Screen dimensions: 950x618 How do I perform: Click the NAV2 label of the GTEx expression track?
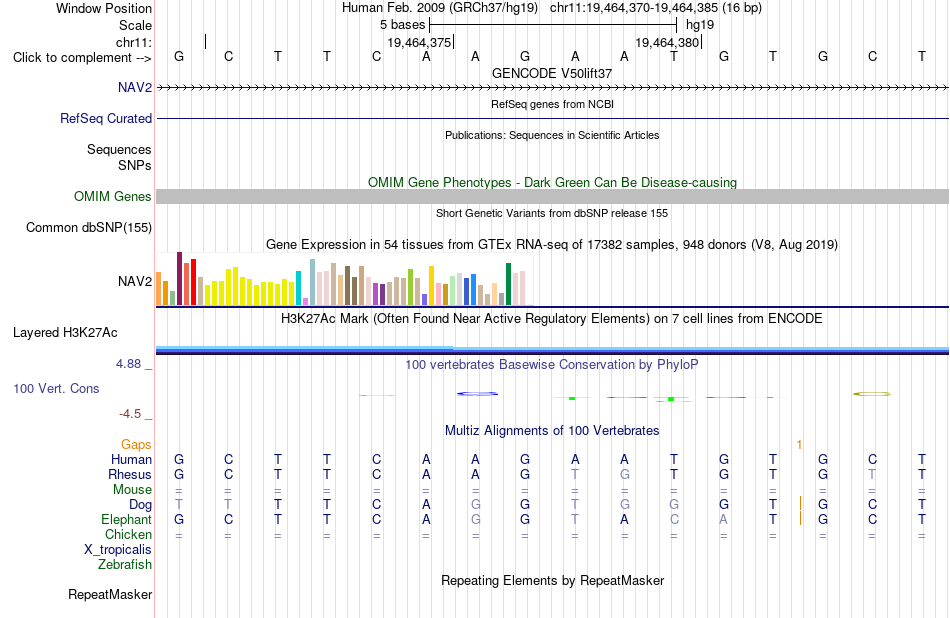[x=135, y=281]
